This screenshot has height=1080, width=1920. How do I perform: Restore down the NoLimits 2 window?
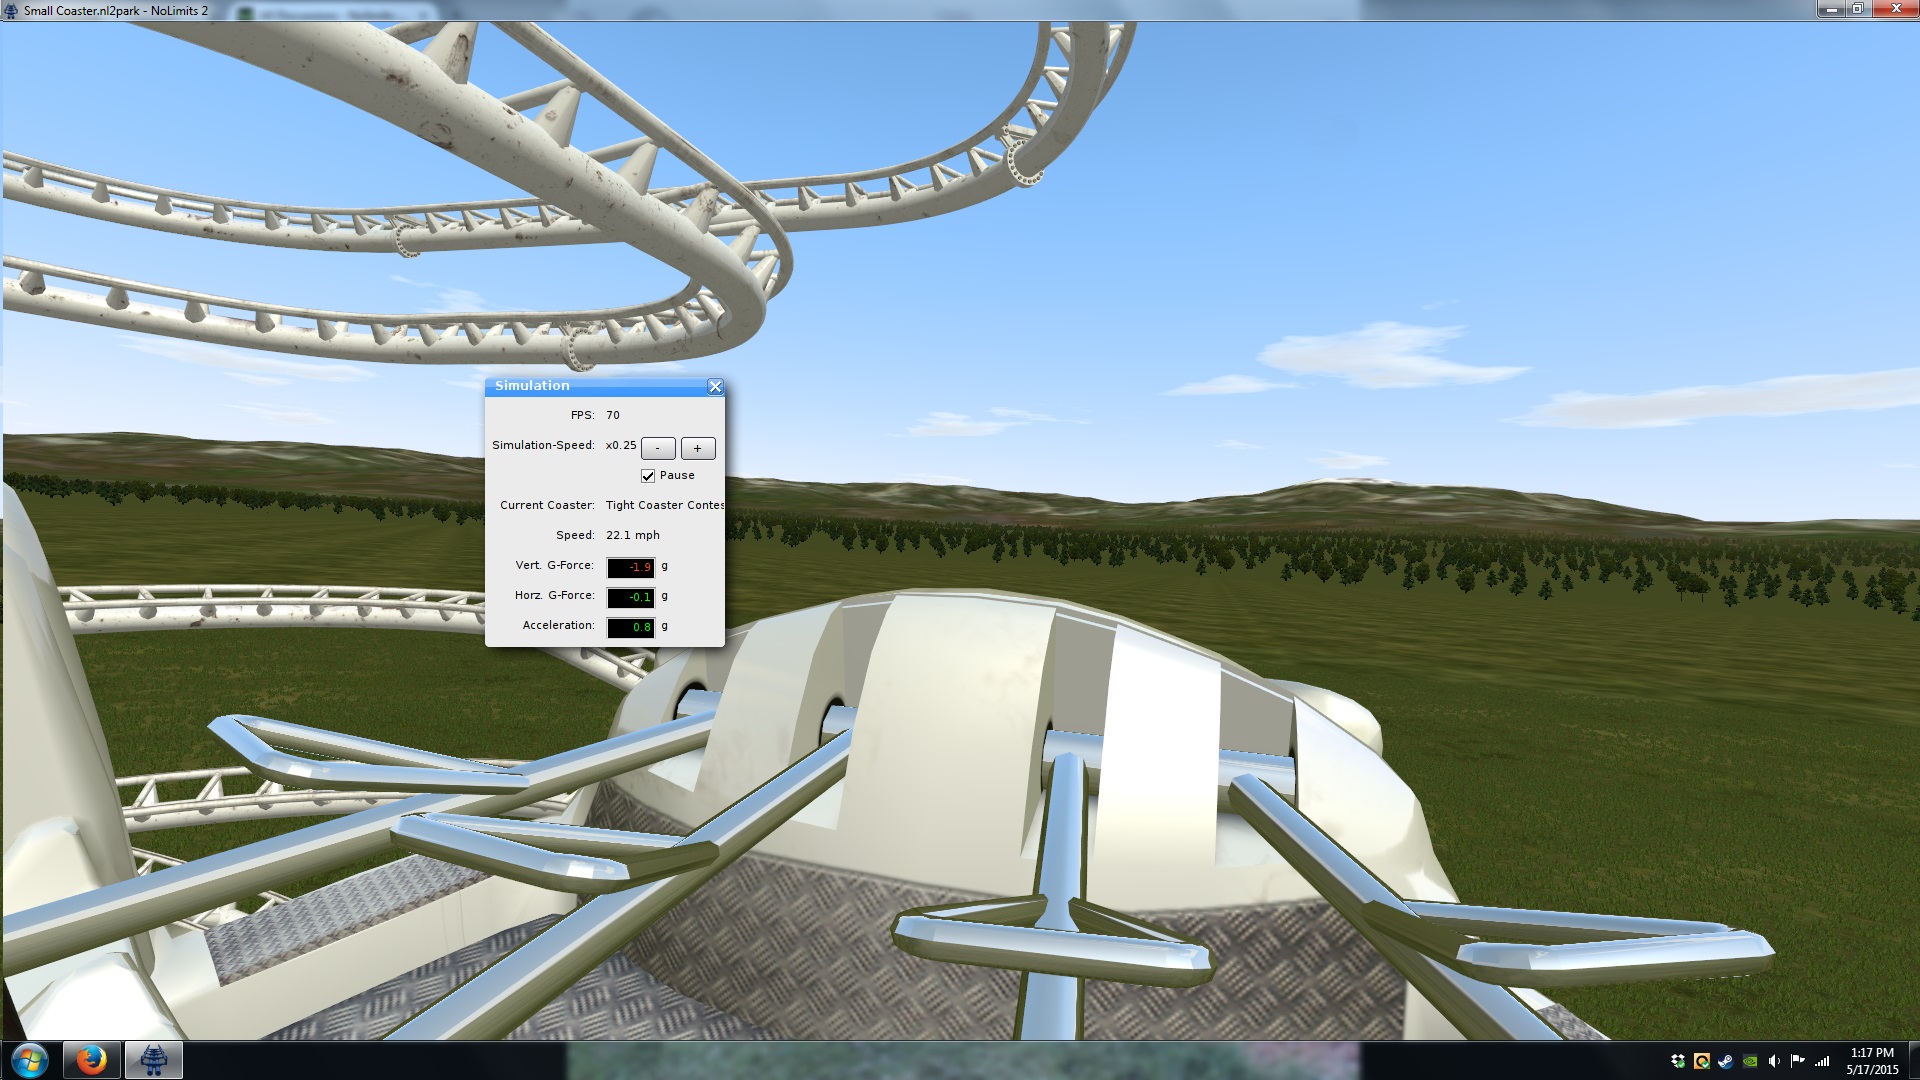click(1857, 9)
